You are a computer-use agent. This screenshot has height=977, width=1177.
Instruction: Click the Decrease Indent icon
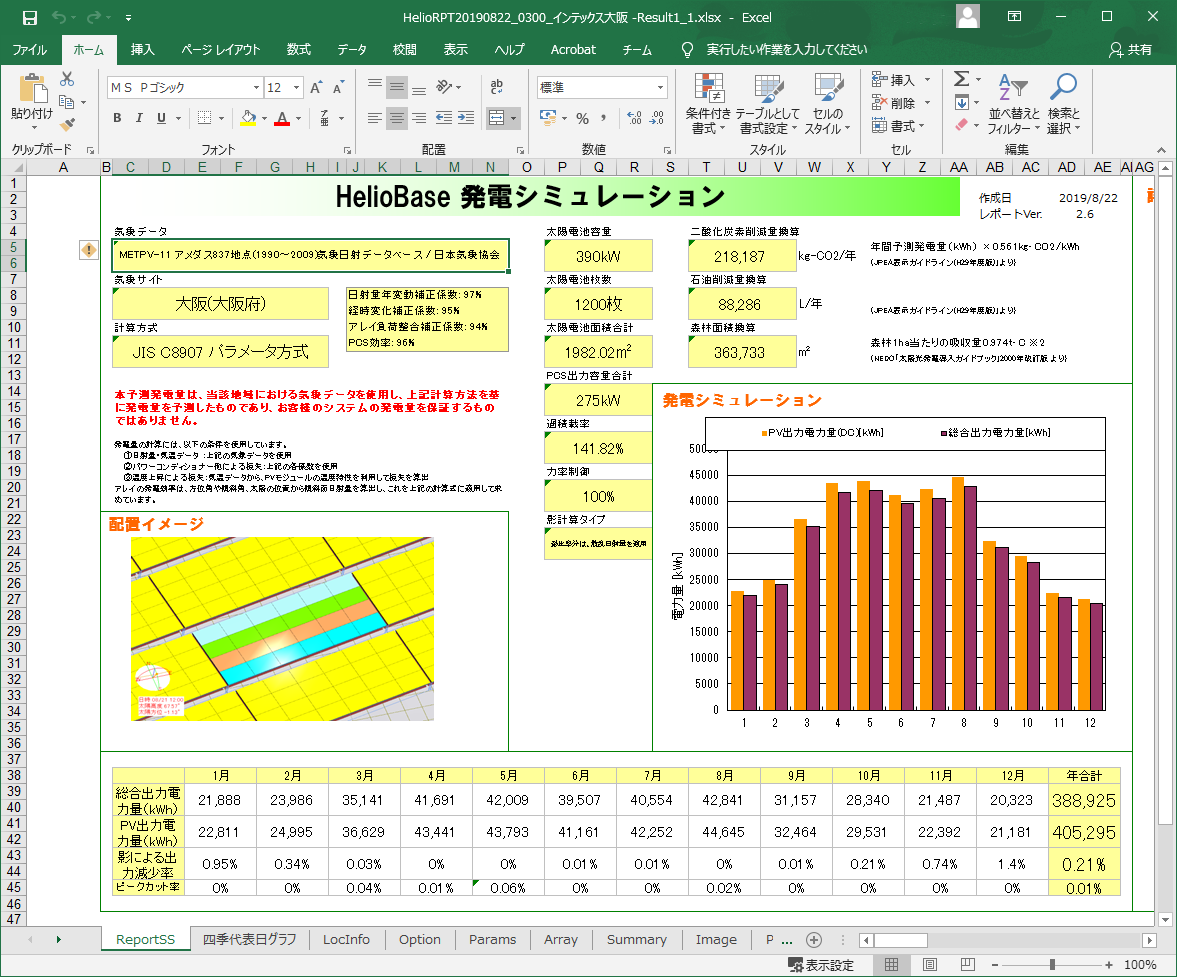(444, 118)
